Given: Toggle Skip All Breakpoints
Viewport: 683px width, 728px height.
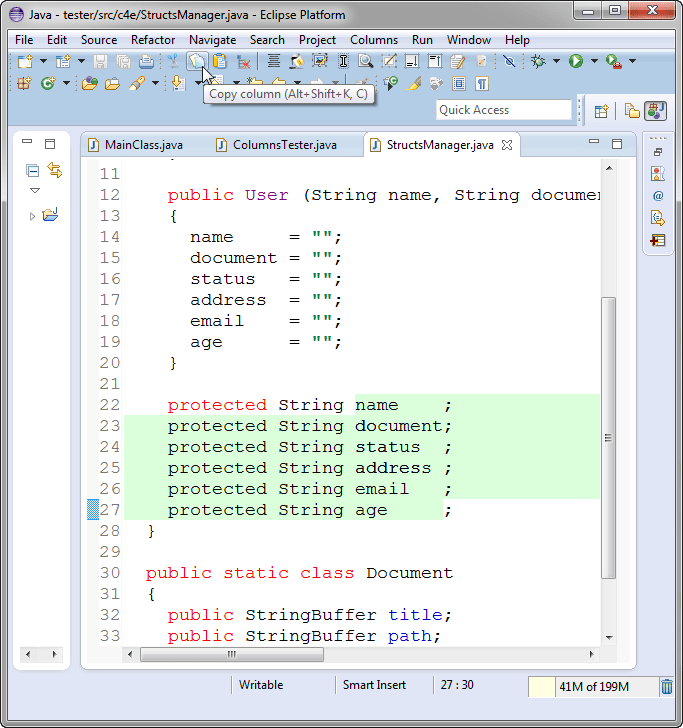Looking at the screenshot, I should coord(509,61).
